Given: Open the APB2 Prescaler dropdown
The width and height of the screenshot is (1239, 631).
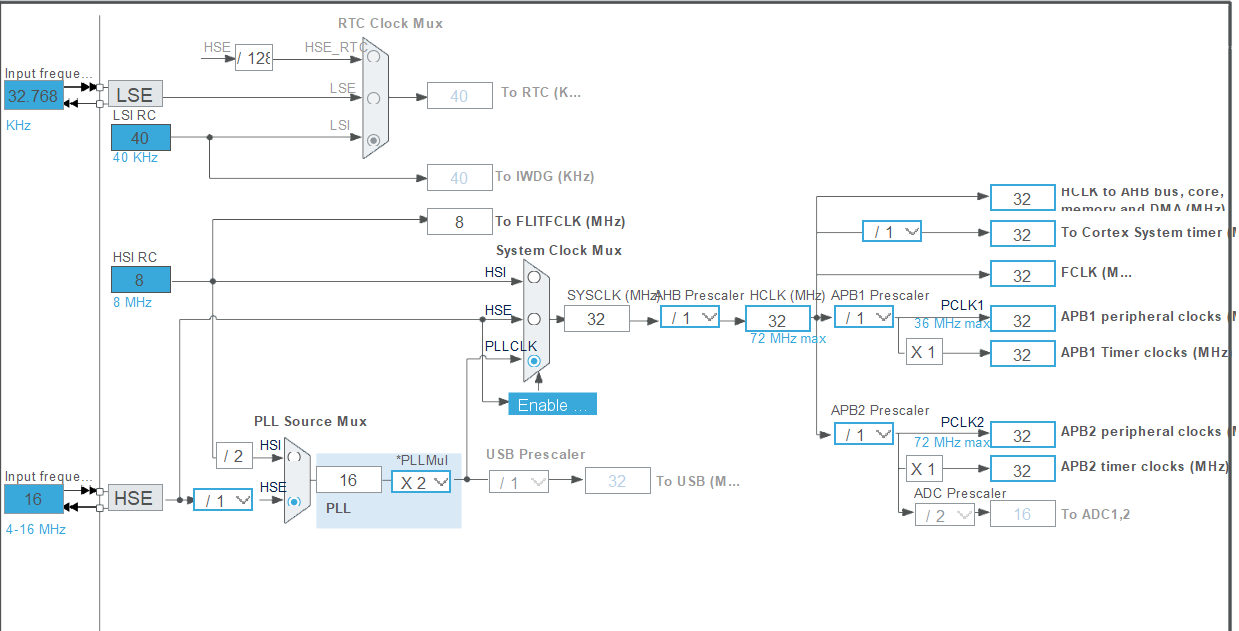Looking at the screenshot, I should click(x=864, y=434).
